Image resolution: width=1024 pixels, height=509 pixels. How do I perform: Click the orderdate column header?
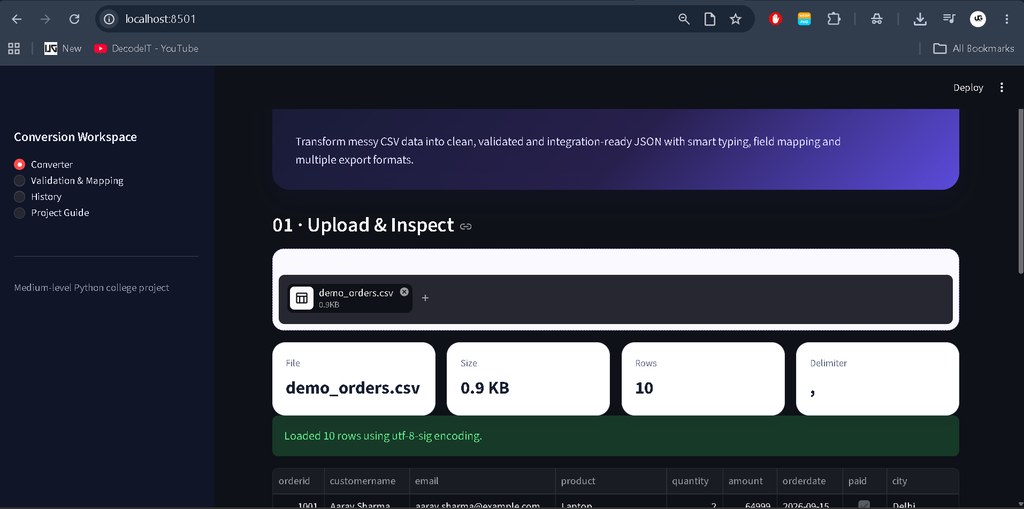click(x=810, y=481)
